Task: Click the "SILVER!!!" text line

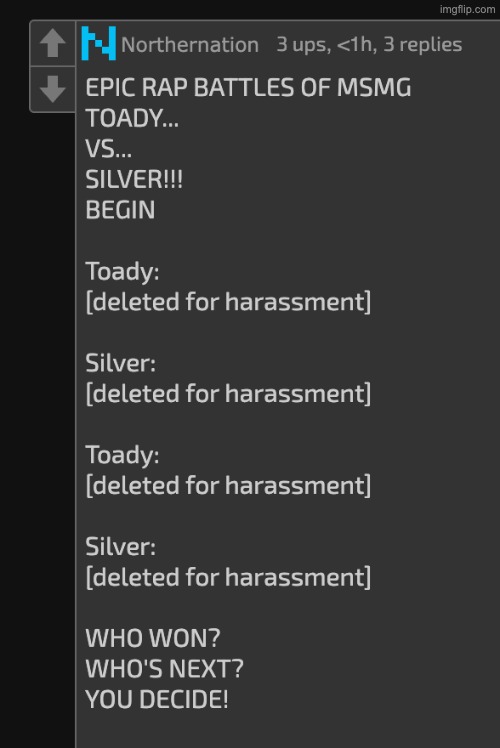Action: click(134, 179)
